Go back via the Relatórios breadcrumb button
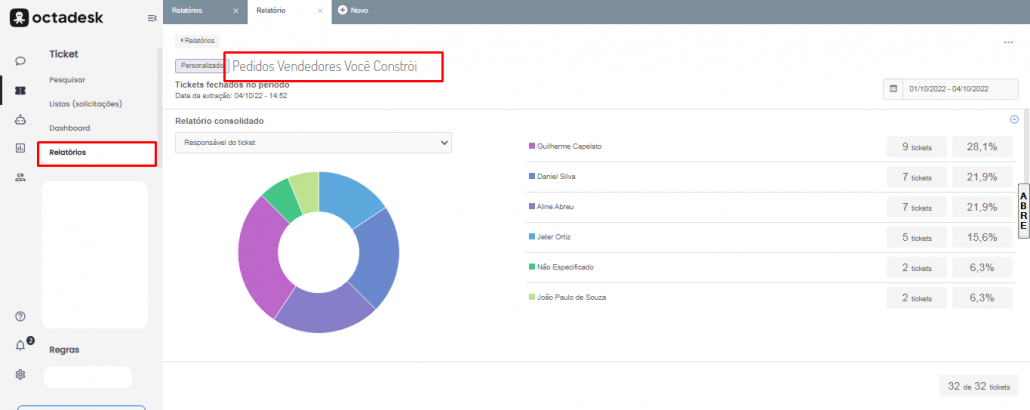This screenshot has width=1030, height=410. (197, 41)
